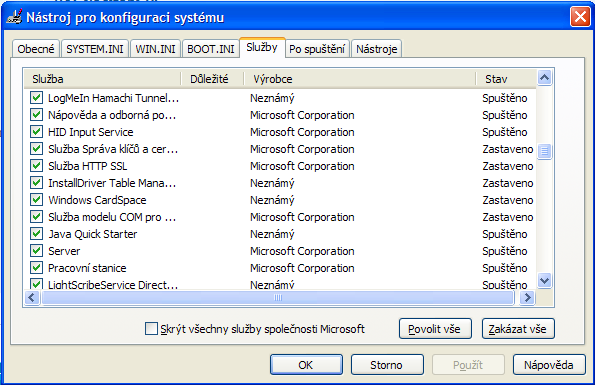This screenshot has width=595, height=385.
Task: Click the vertical scrollbar down arrow
Action: pos(545,281)
